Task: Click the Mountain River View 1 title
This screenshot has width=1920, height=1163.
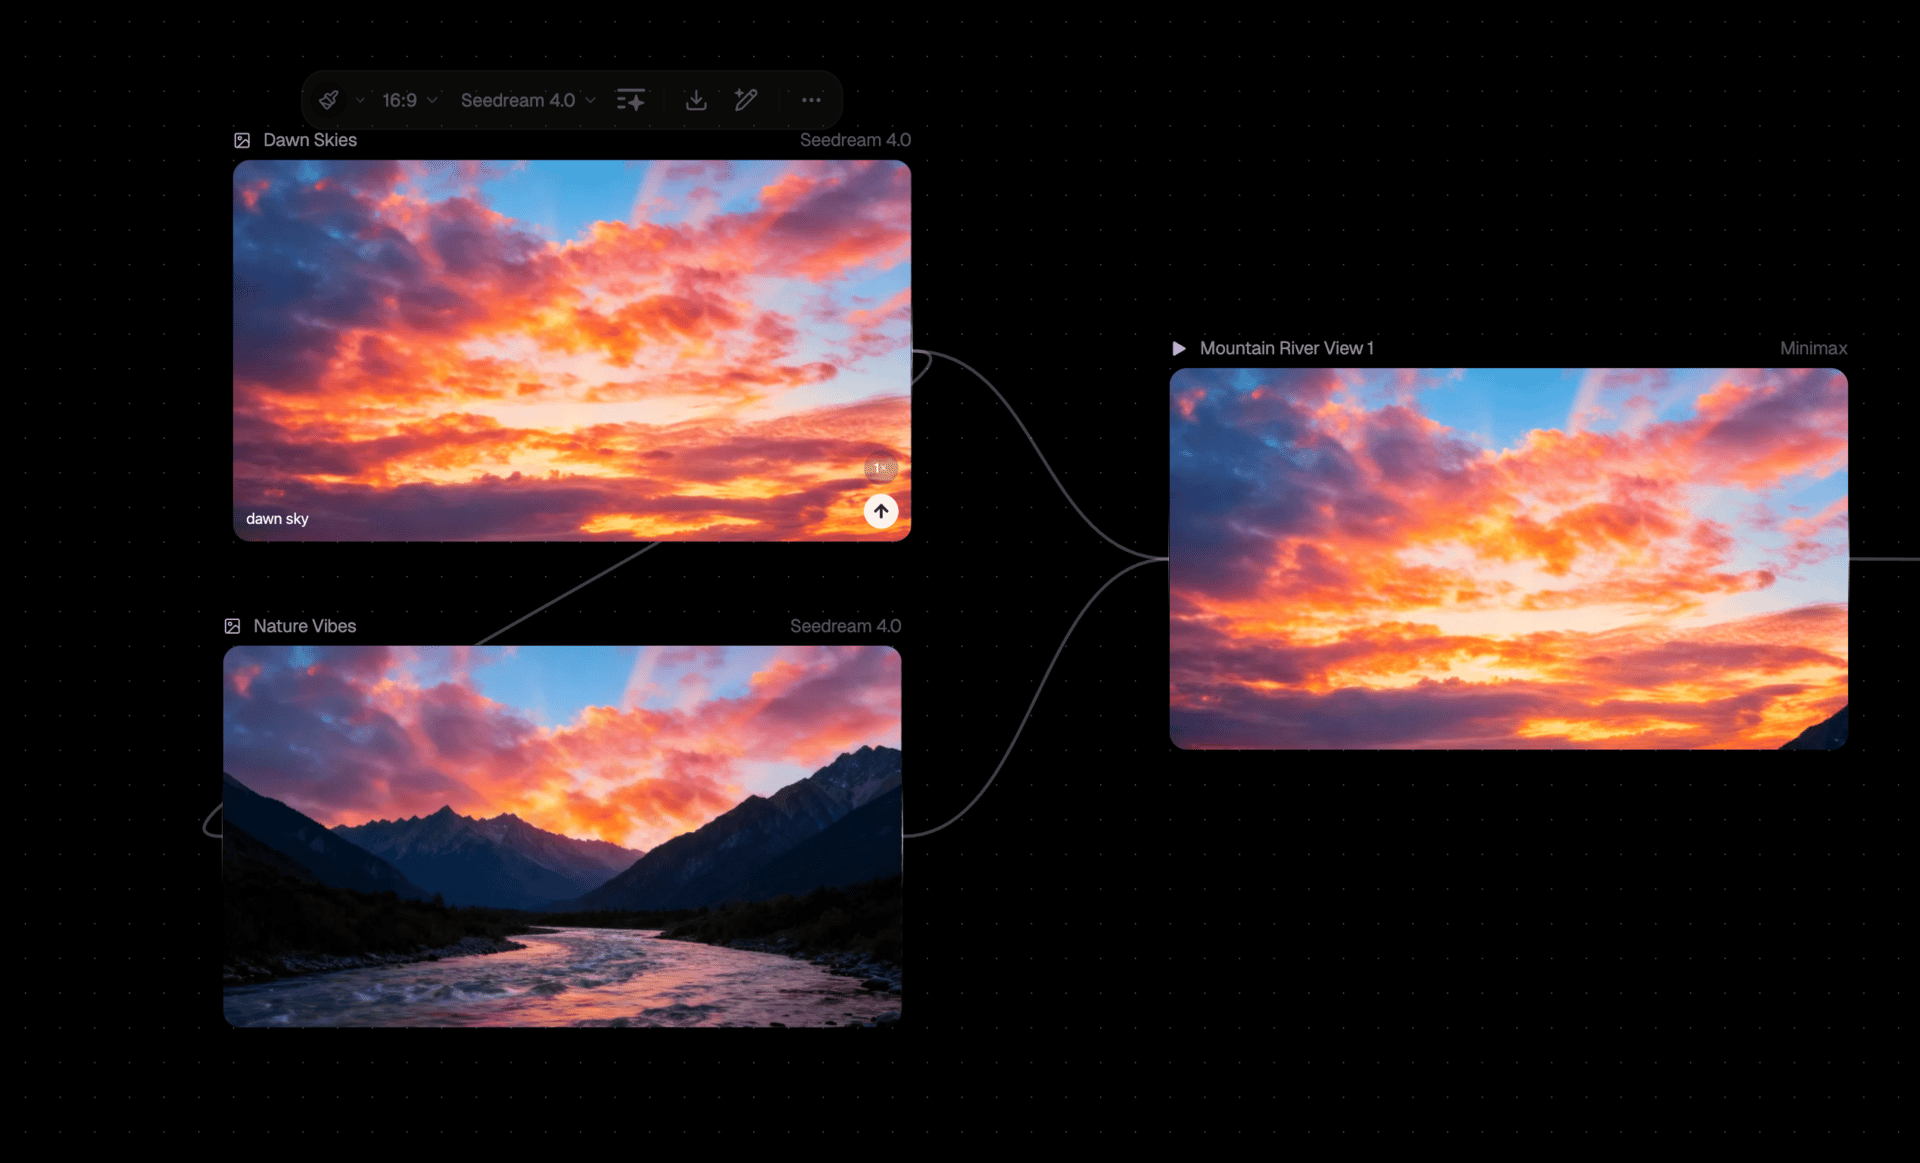Action: 1286,348
